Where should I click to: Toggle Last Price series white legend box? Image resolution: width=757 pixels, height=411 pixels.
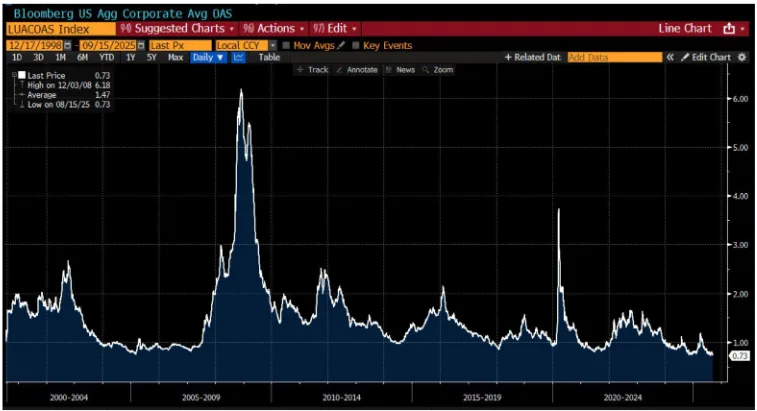pos(22,75)
